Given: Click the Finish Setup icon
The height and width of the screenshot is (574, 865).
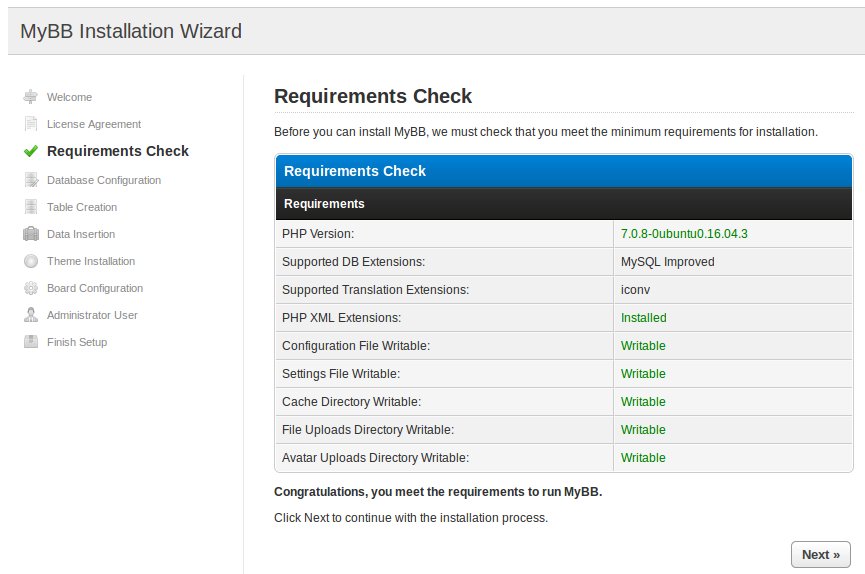Looking at the screenshot, I should pos(31,342).
